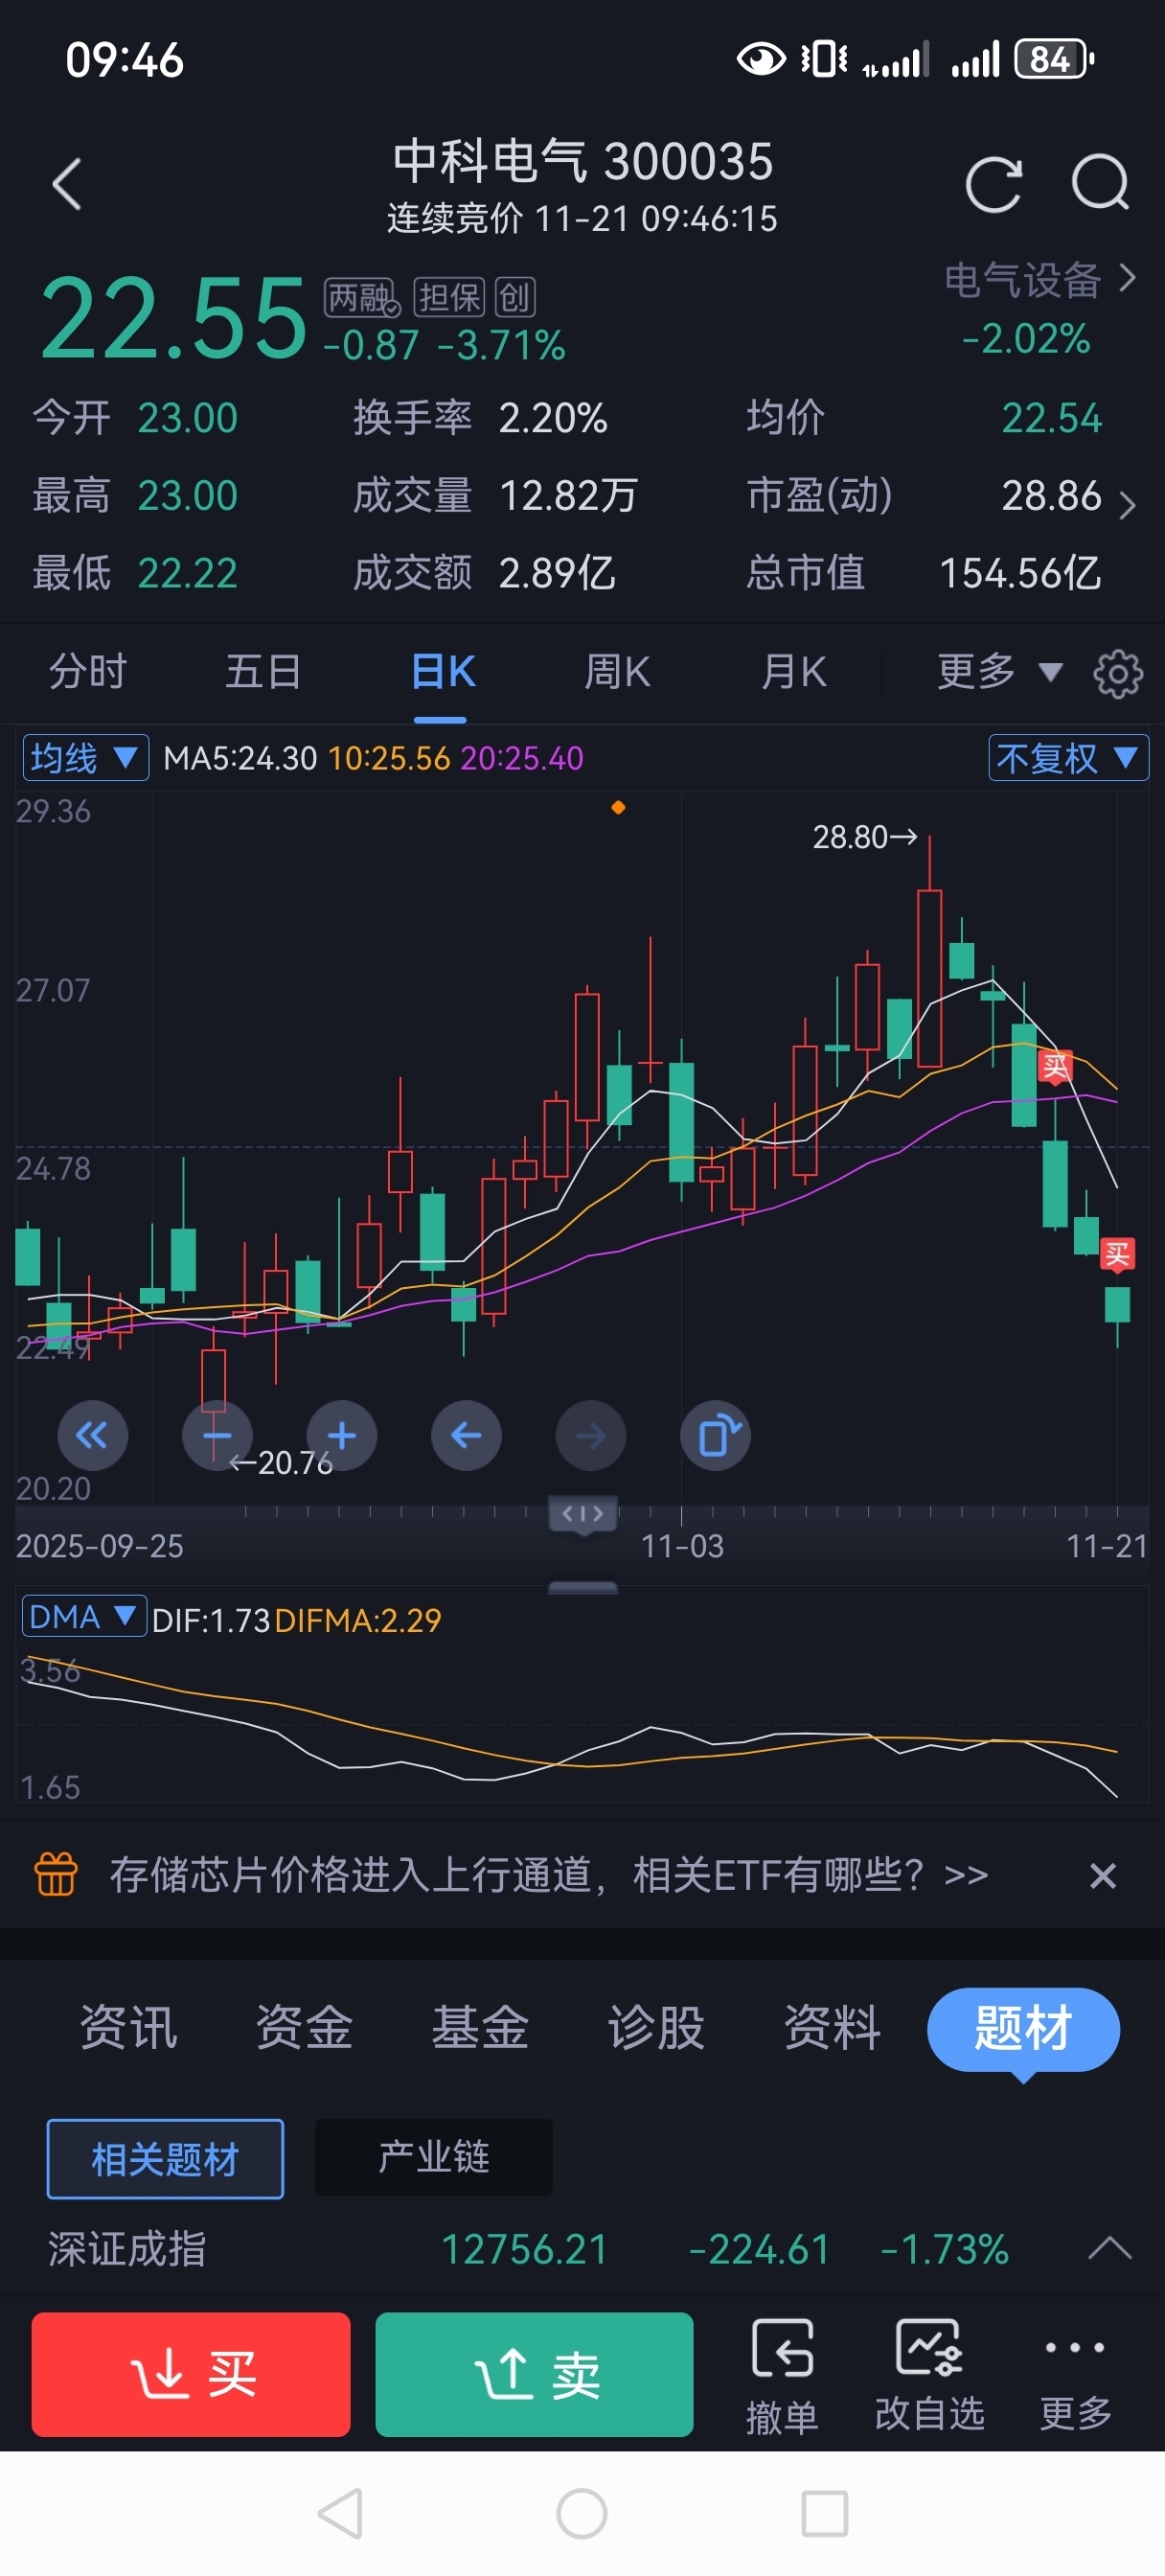Image resolution: width=1165 pixels, height=2576 pixels.
Task: Tap the red 买 buy button
Action: click(191, 2374)
